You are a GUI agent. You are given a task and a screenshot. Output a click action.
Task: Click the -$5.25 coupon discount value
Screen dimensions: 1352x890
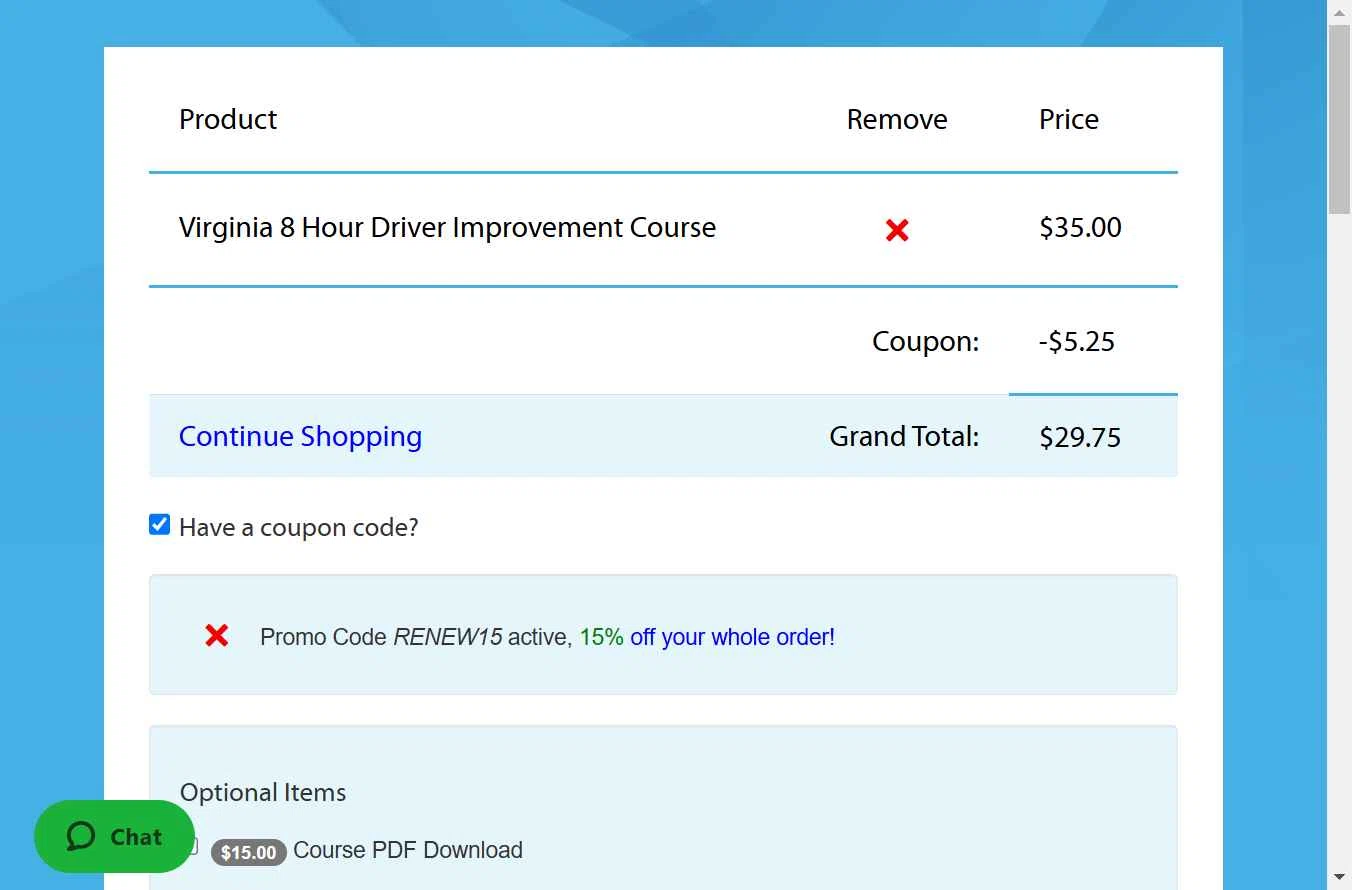[x=1077, y=342]
